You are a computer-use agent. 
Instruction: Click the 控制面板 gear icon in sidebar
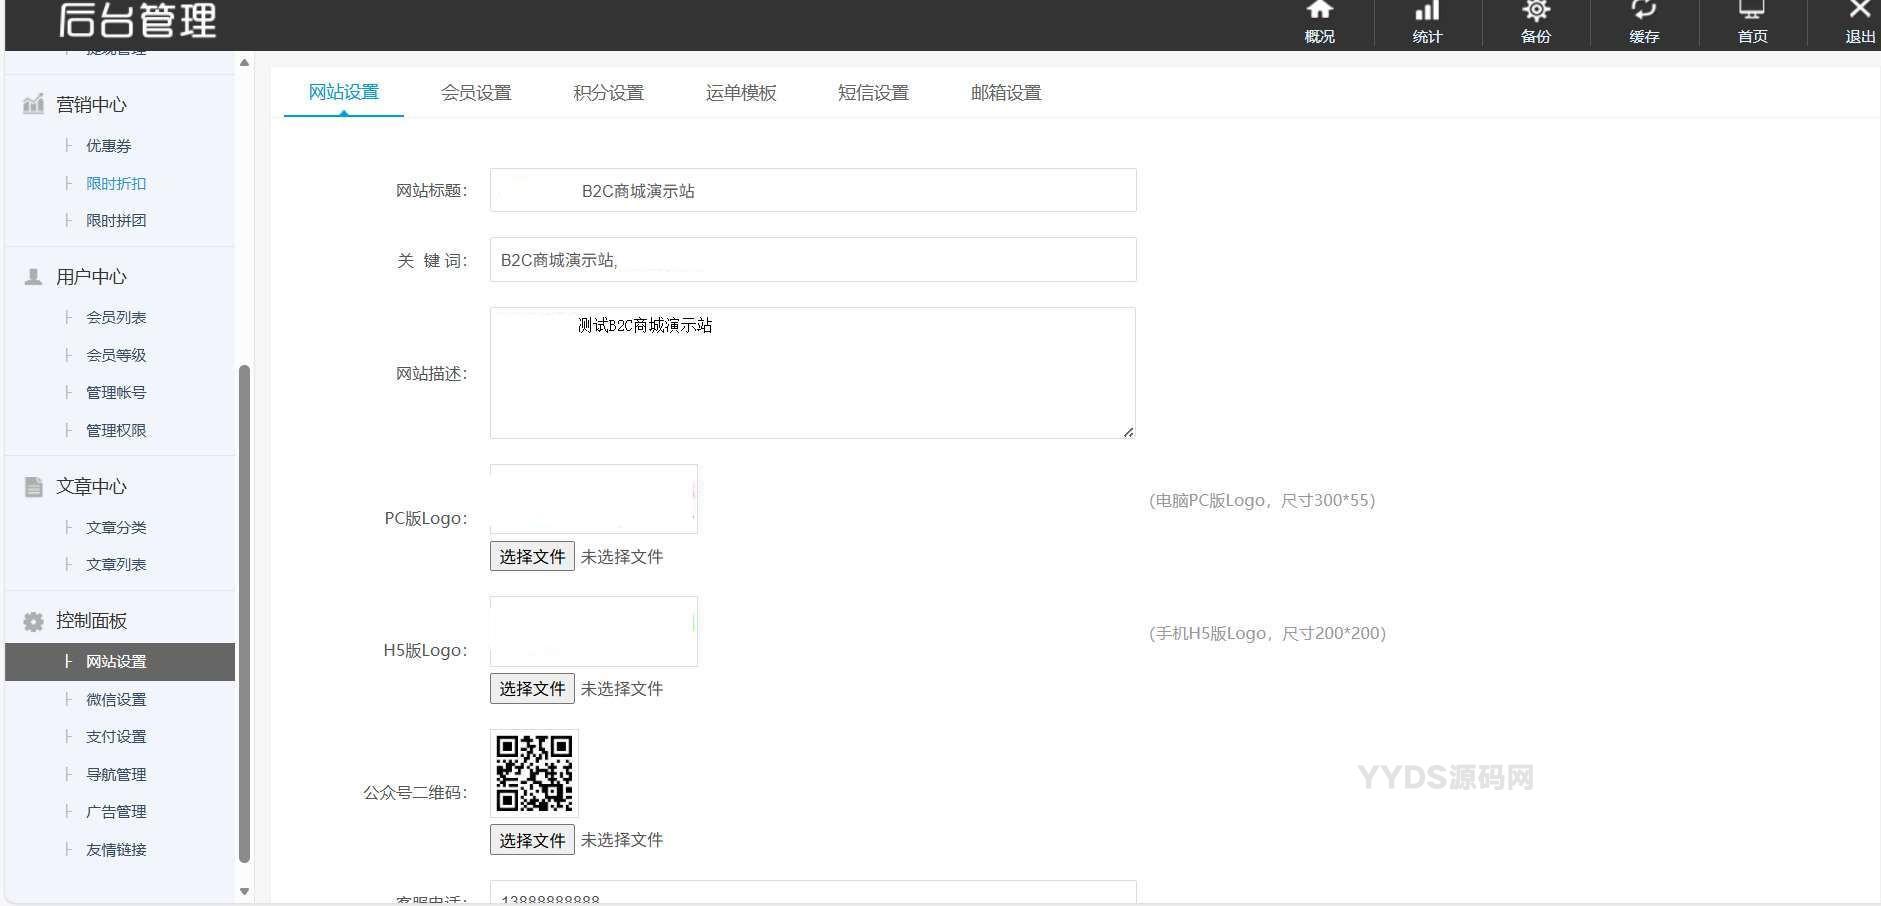pyautogui.click(x=32, y=620)
